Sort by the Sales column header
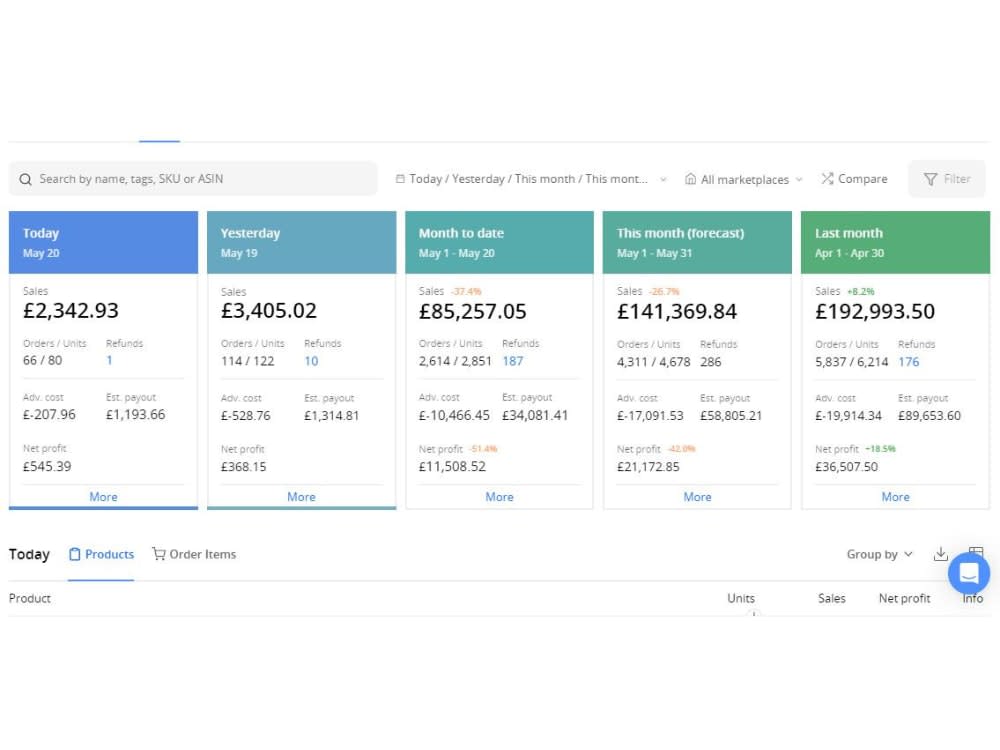1000x750 pixels. pyautogui.click(x=832, y=598)
